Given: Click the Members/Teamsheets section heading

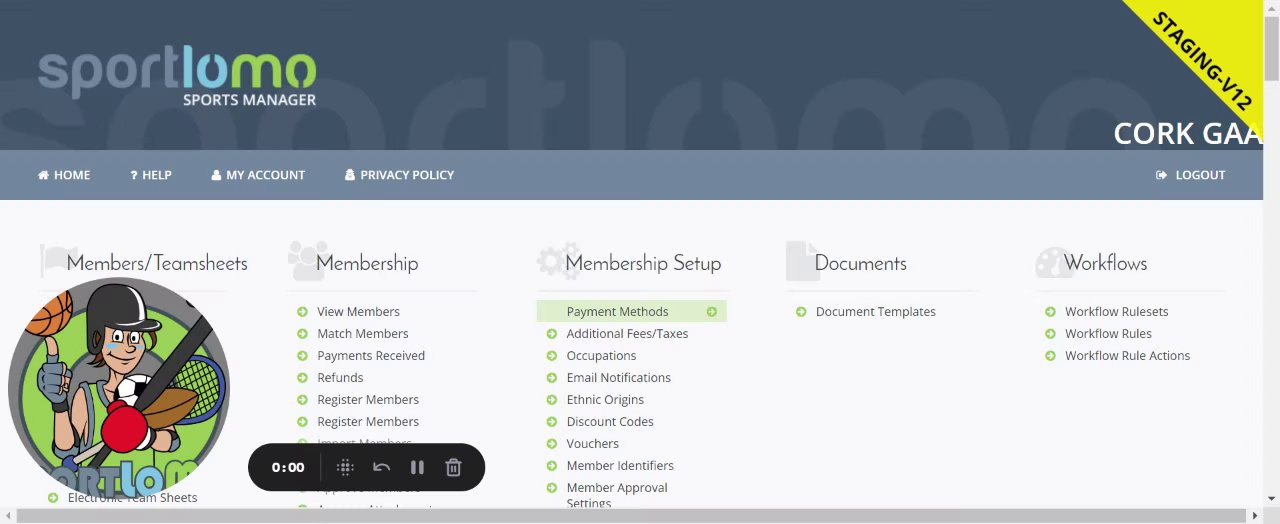Looking at the screenshot, I should click(x=157, y=264).
